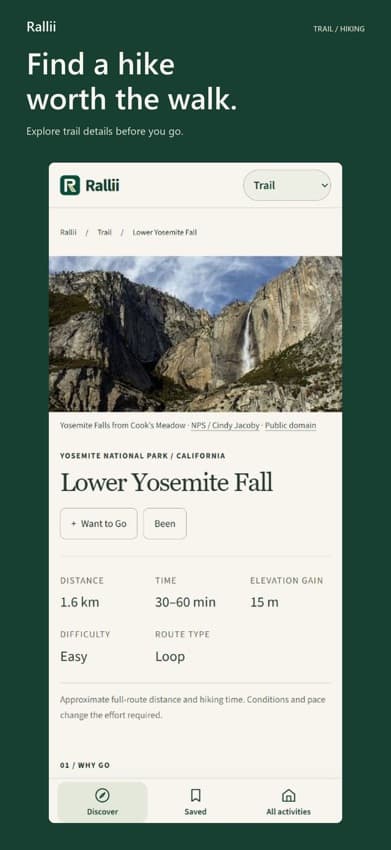
Task: Toggle the Want to Go button
Action: click(x=99, y=524)
